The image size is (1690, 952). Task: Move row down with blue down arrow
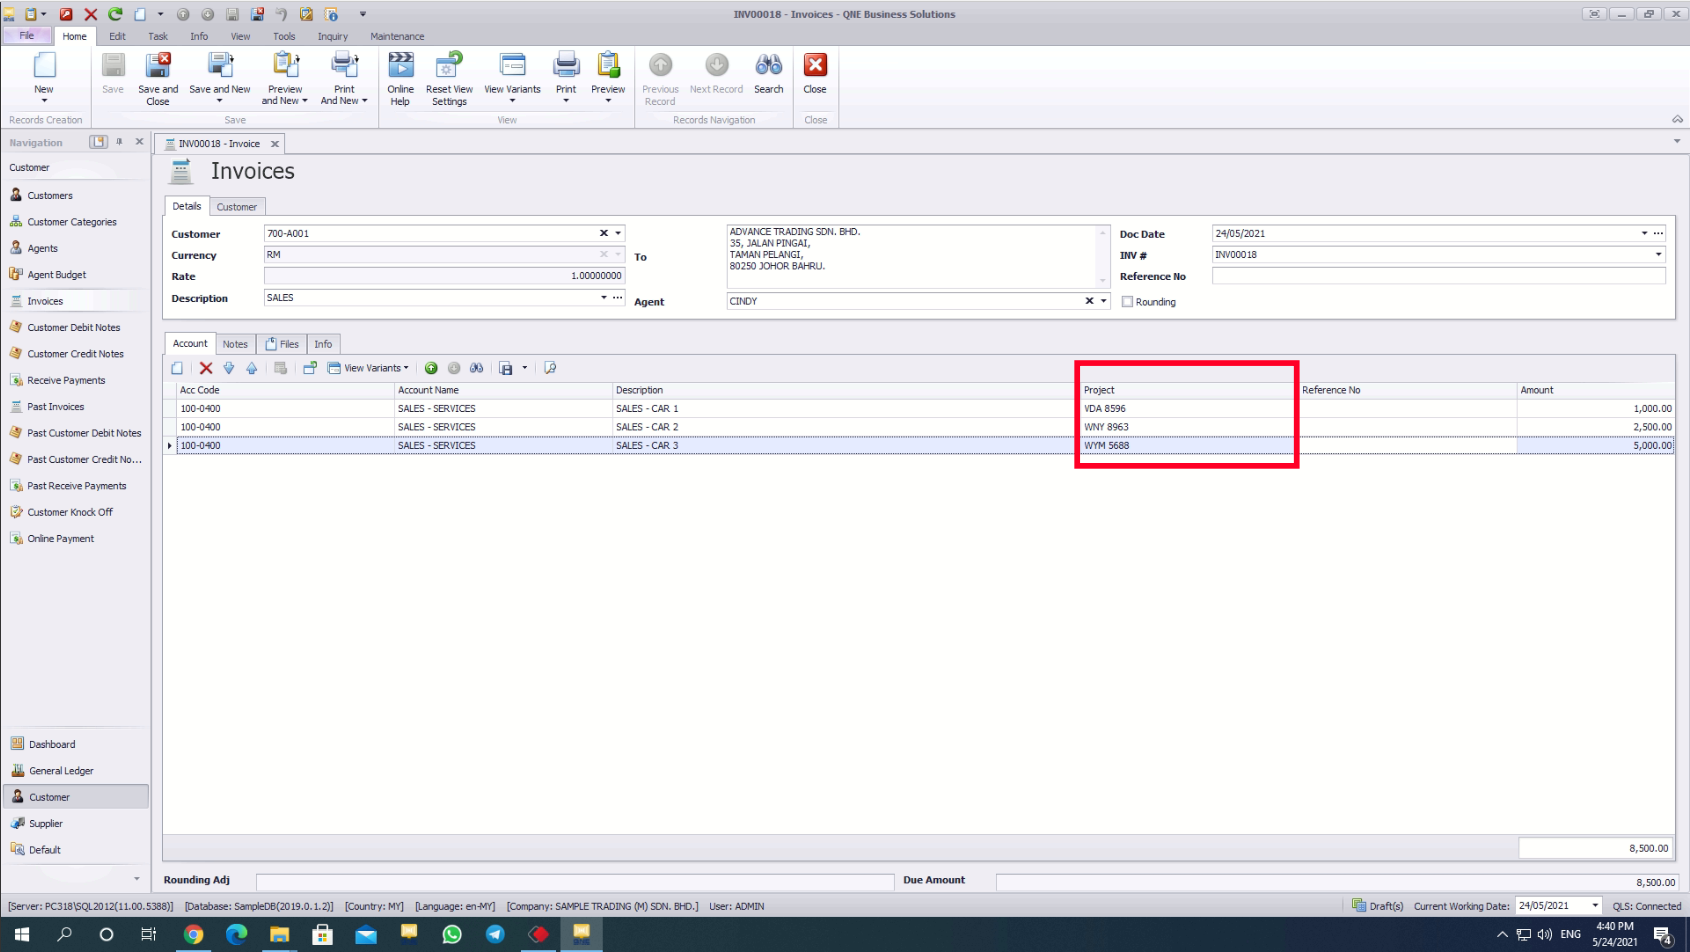click(229, 368)
